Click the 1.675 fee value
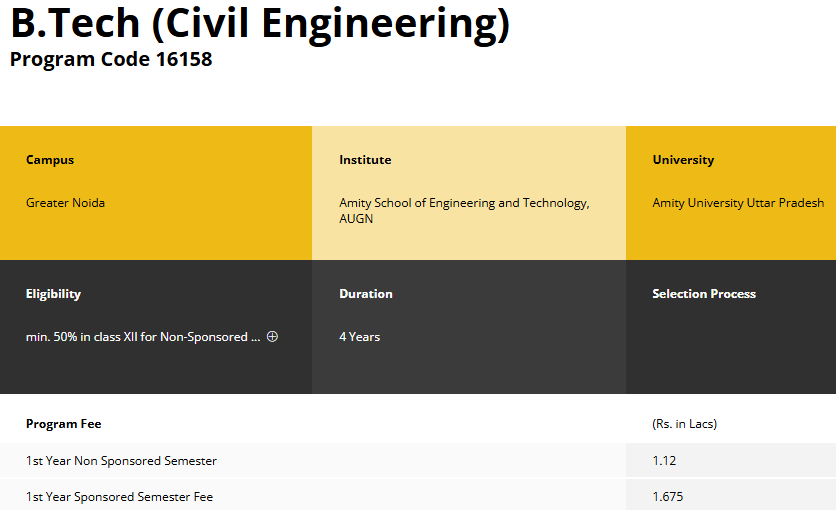Screen dimensions: 836x510 [668, 497]
